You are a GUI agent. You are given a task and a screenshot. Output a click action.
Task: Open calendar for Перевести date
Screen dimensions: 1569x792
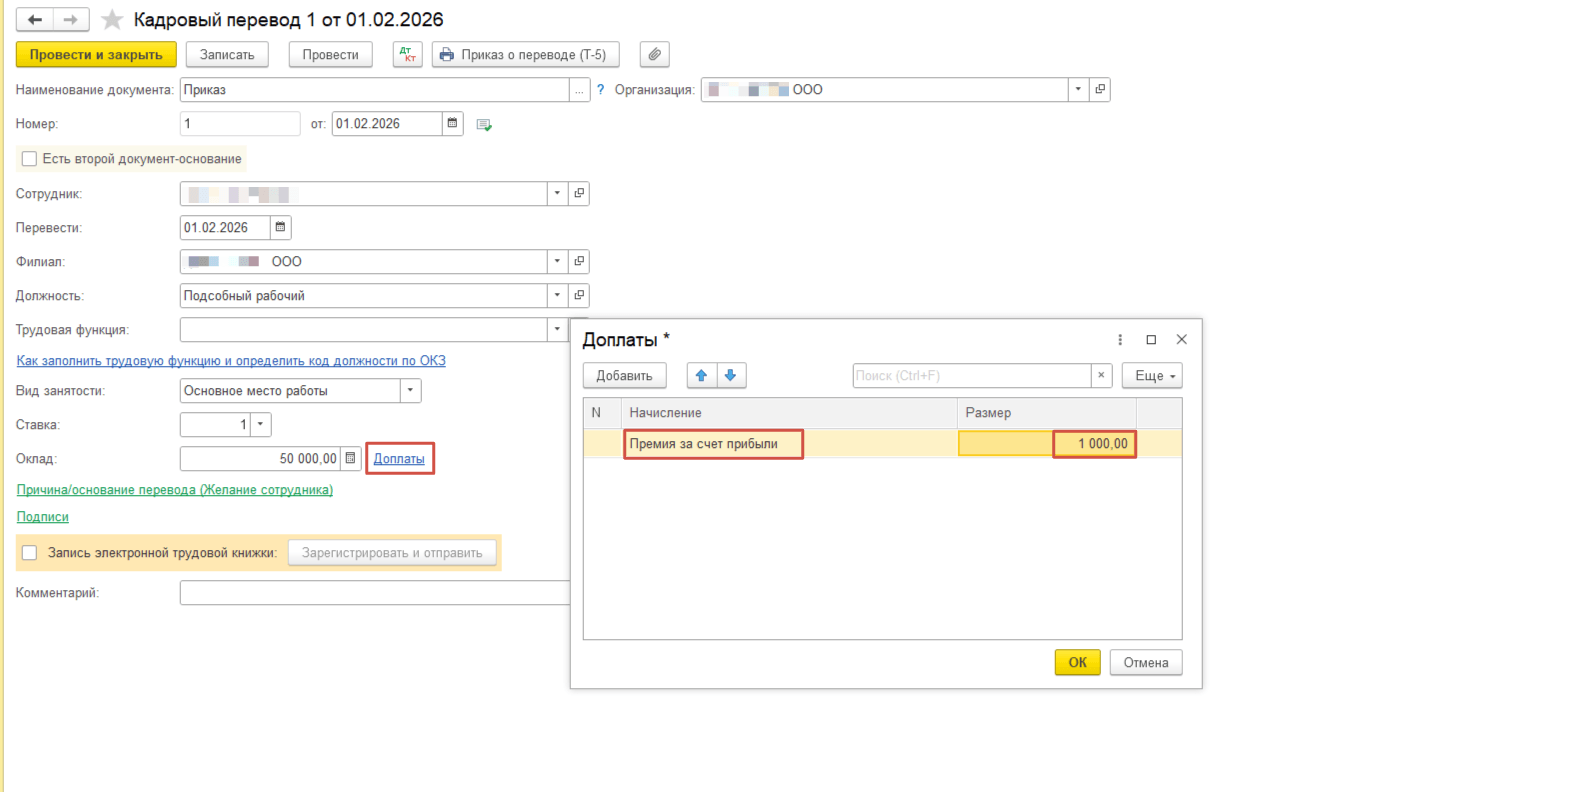(x=280, y=227)
